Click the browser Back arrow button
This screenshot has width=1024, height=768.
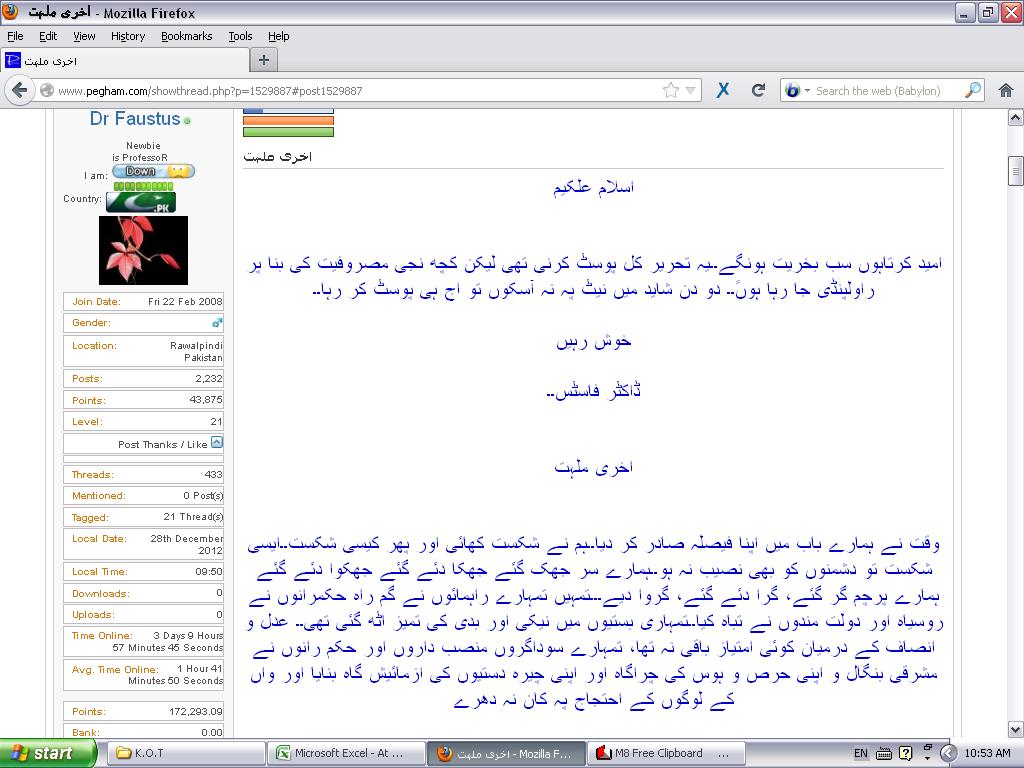click(x=19, y=90)
